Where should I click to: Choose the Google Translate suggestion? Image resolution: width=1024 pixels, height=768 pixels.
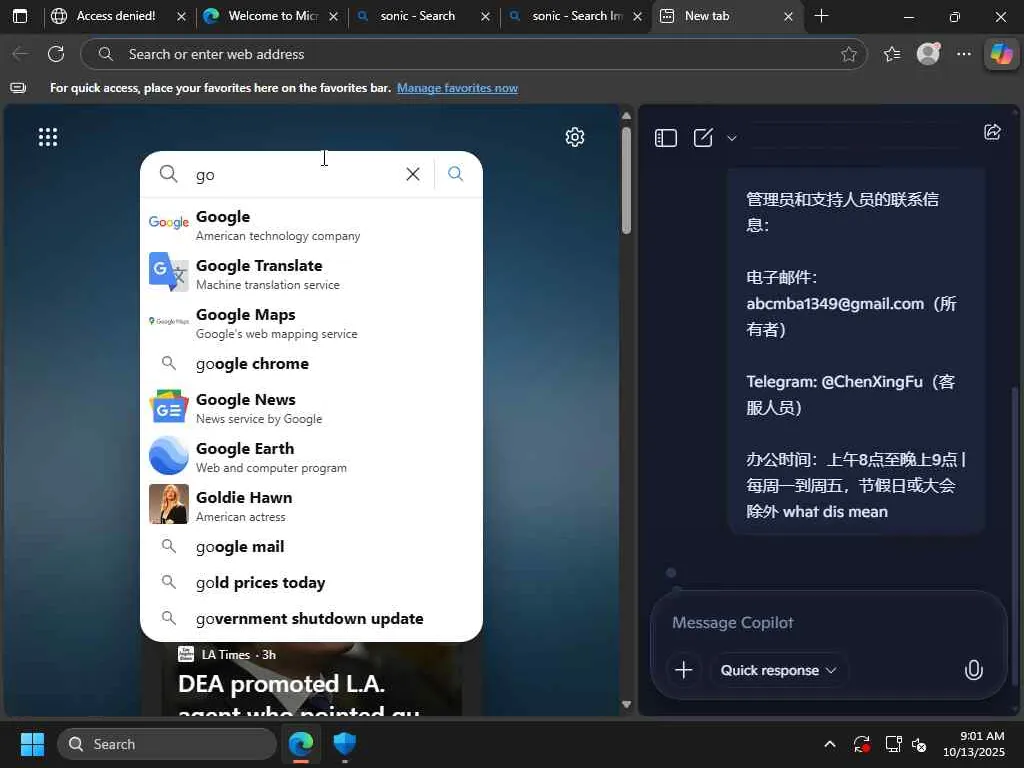312,274
